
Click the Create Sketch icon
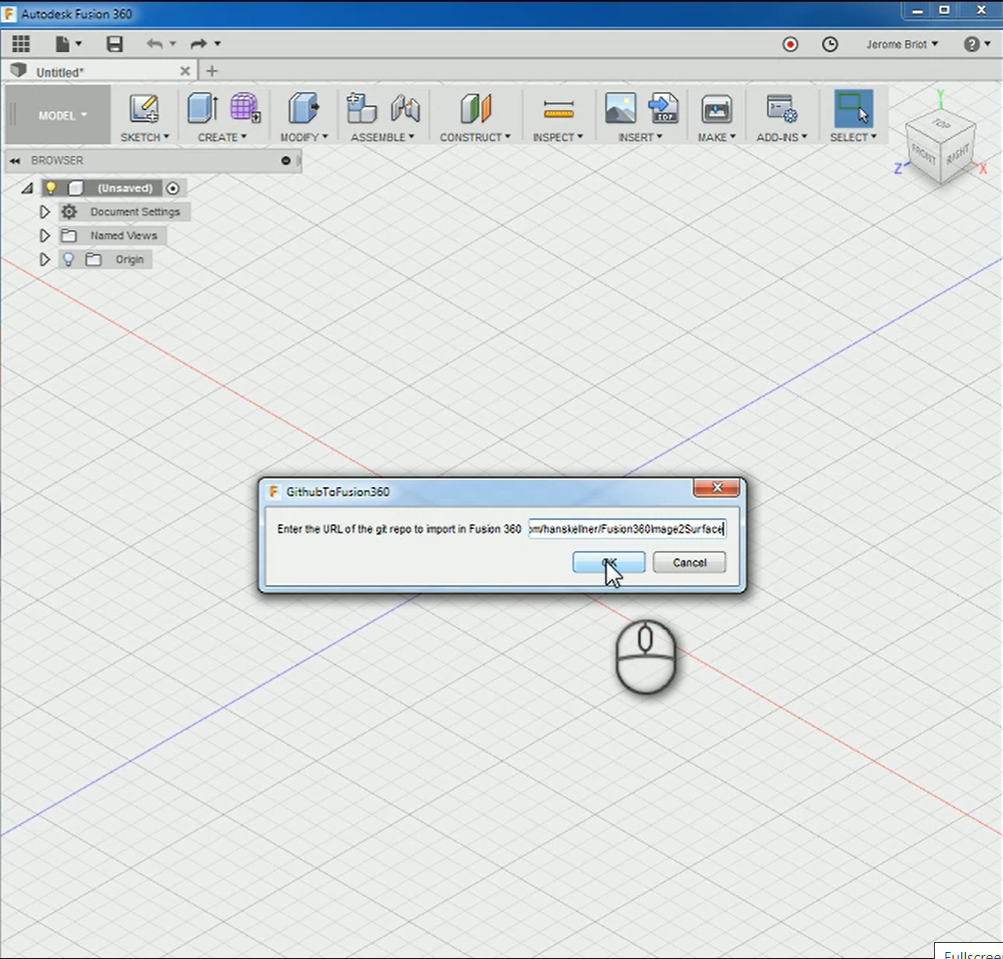[144, 109]
